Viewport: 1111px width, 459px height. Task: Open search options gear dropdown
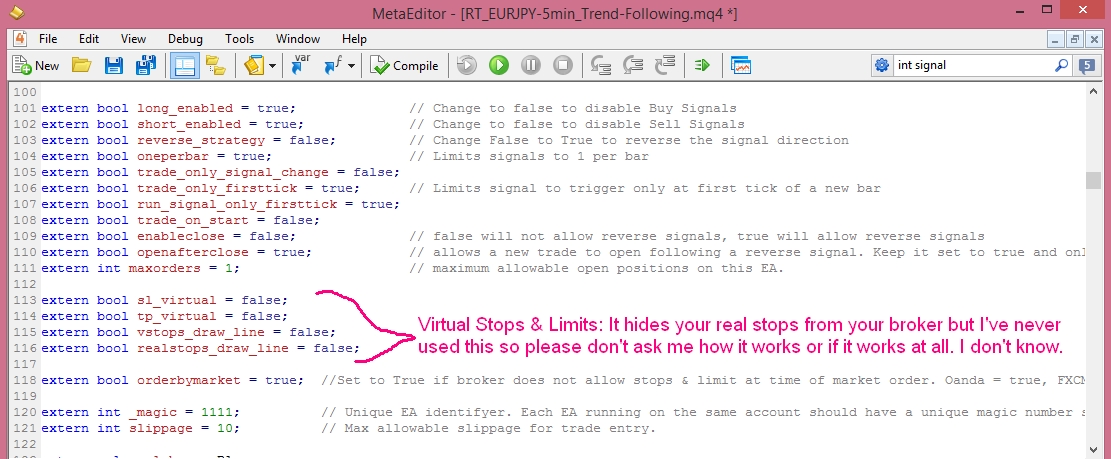[882, 65]
